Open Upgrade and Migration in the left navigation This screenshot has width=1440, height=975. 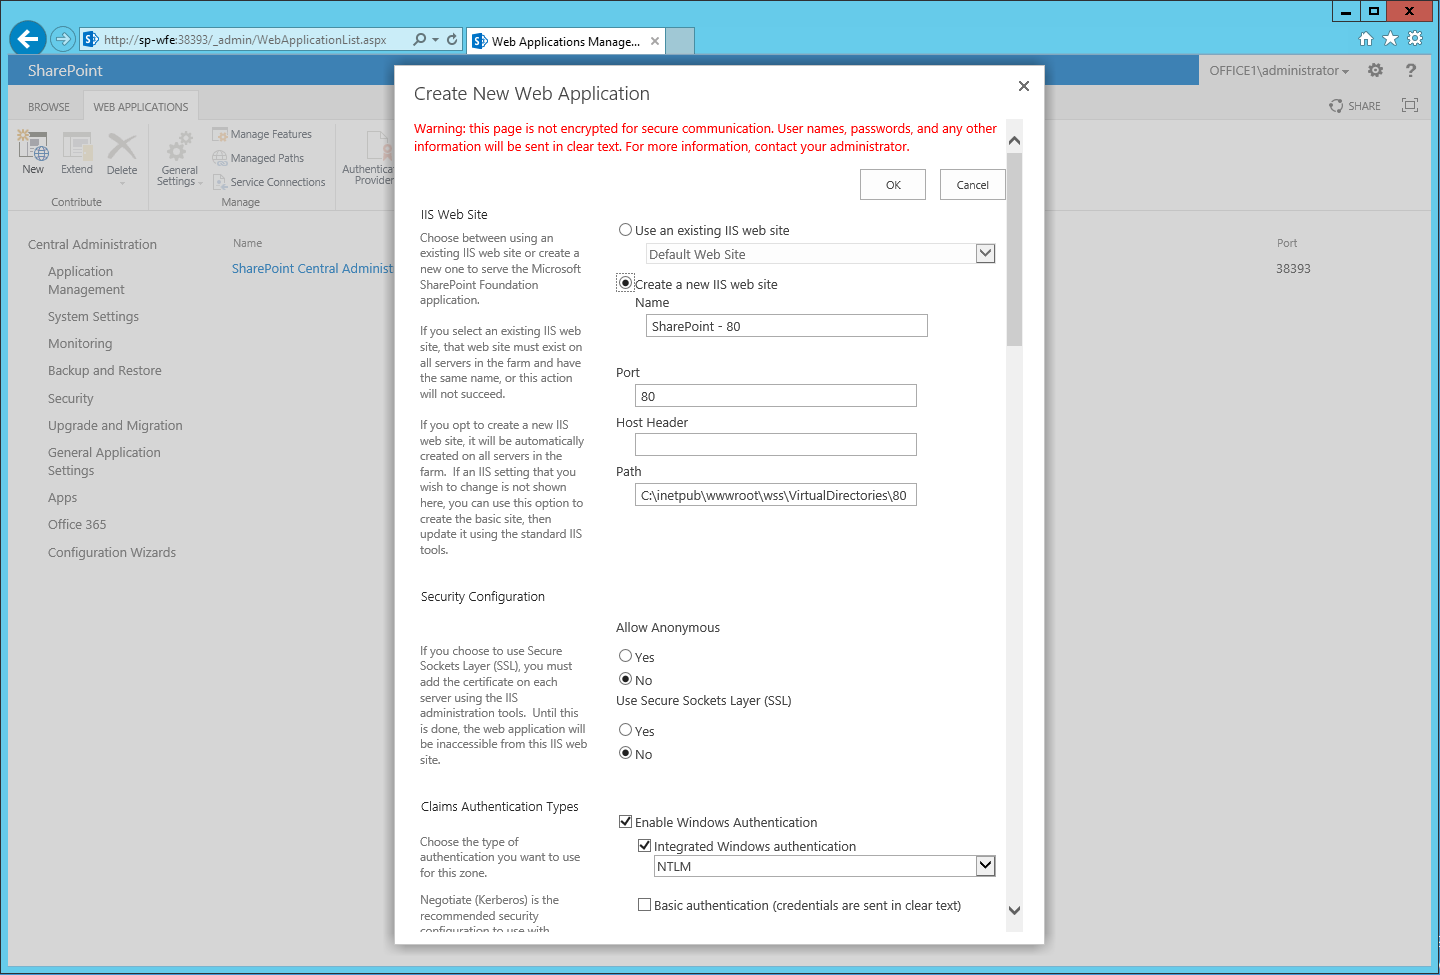(115, 425)
